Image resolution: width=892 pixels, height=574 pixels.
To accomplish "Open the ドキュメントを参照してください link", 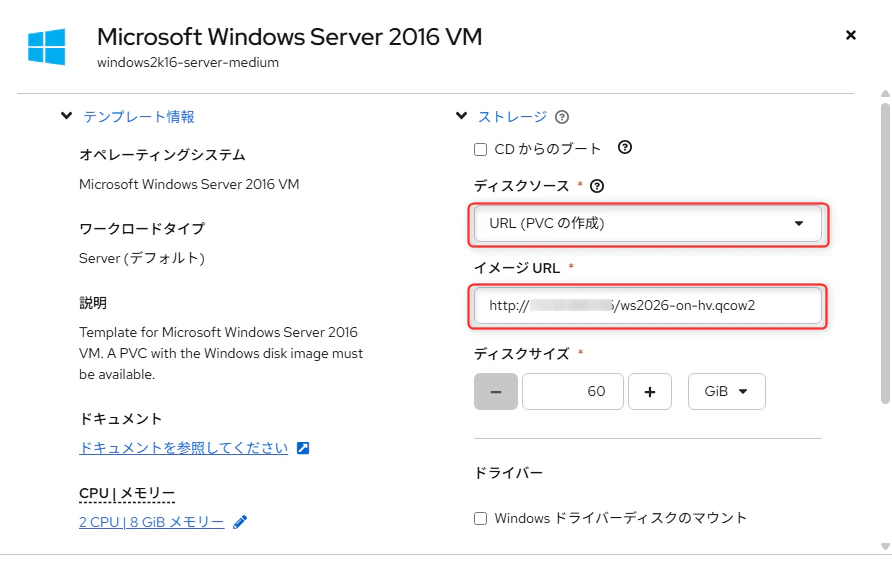I will coord(184,448).
